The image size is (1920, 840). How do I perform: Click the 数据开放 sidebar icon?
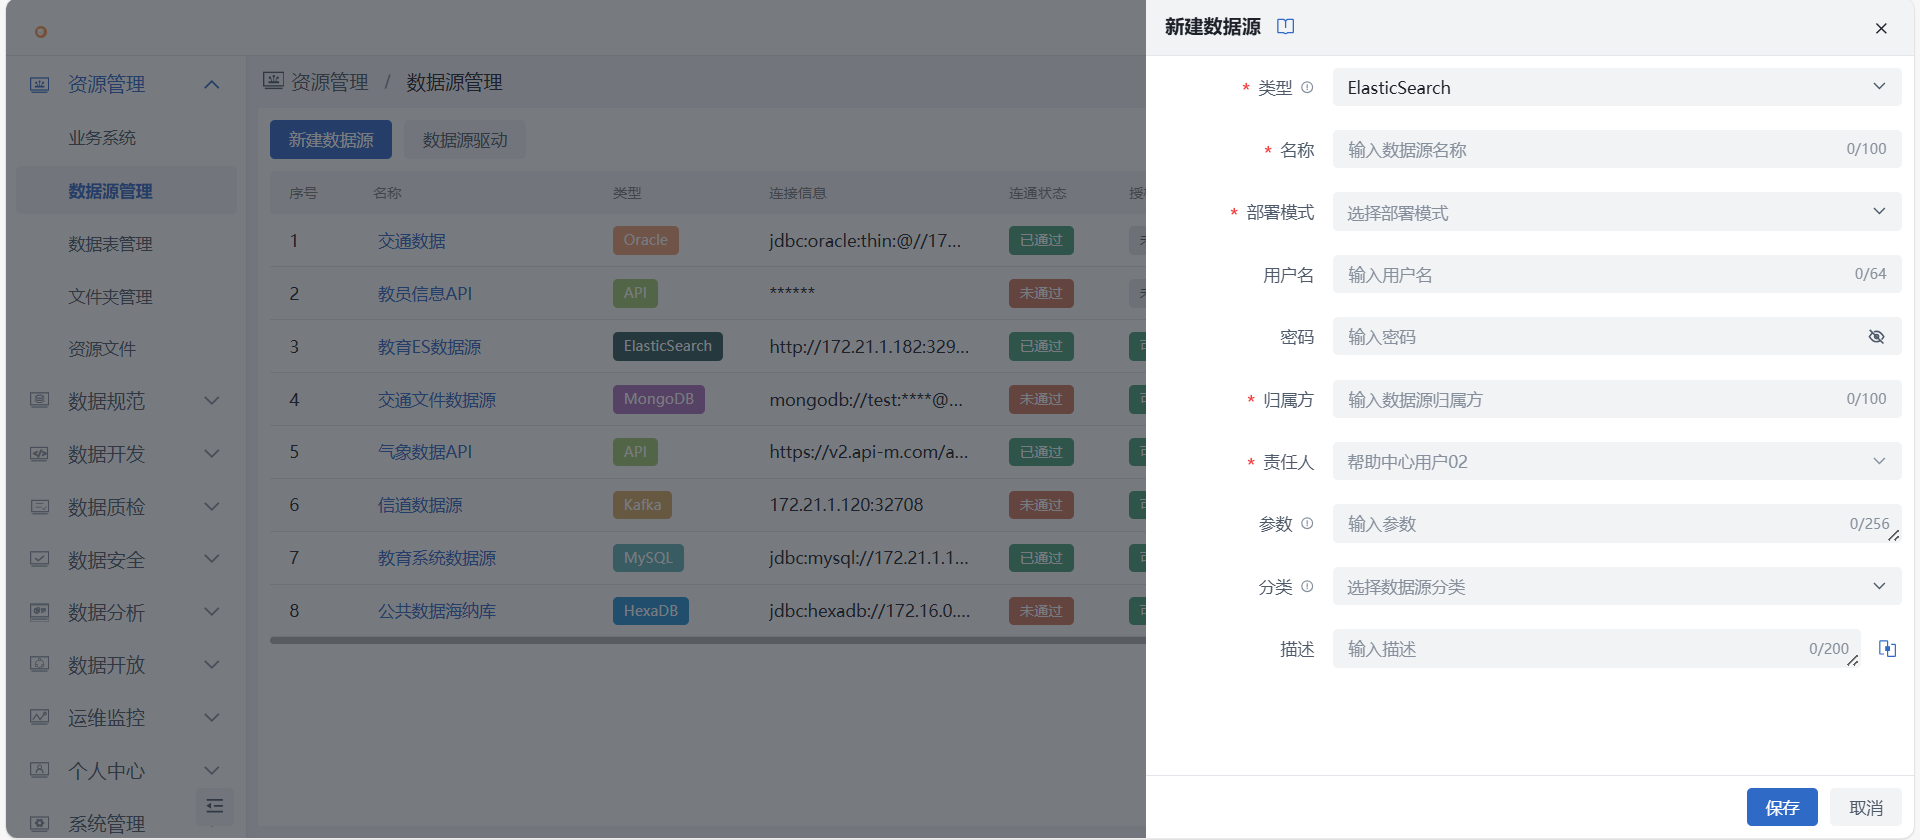click(39, 665)
